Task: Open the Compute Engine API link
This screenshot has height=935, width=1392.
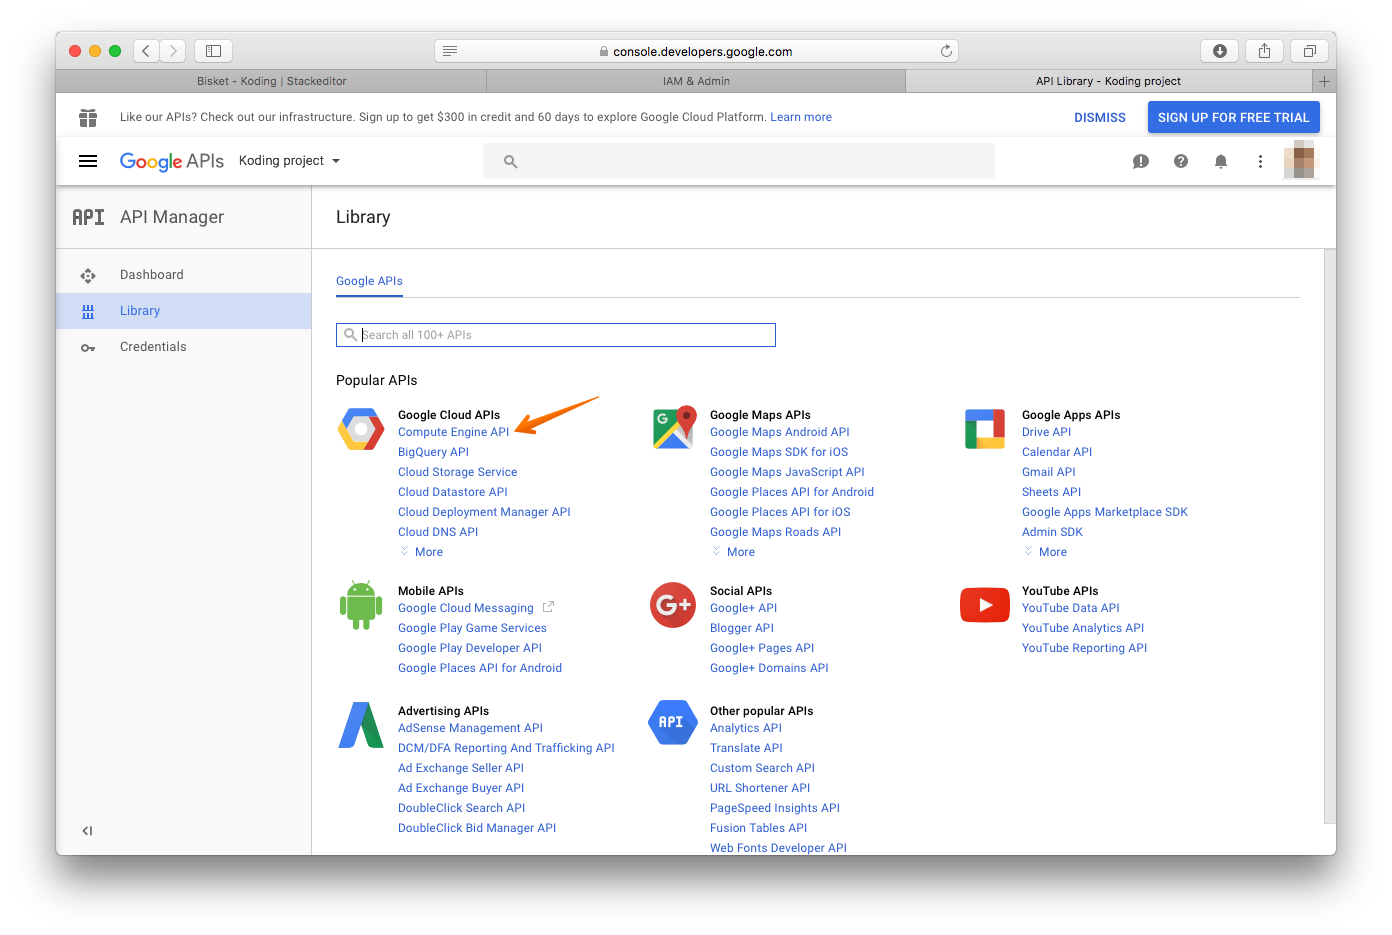Action: coord(453,432)
